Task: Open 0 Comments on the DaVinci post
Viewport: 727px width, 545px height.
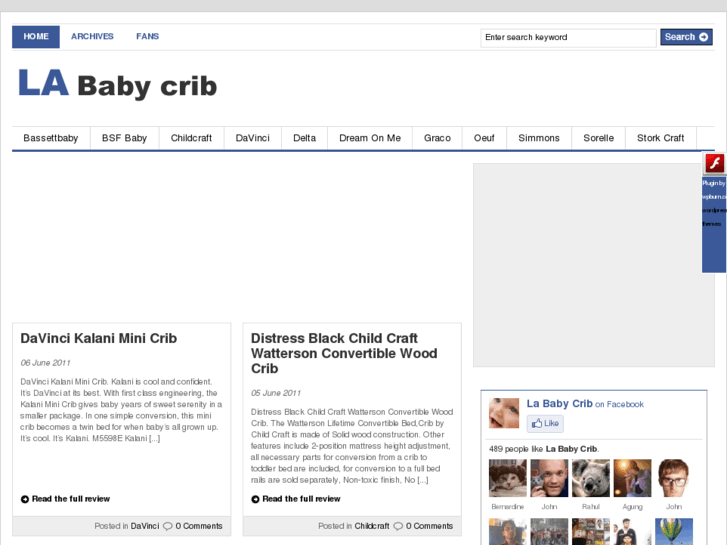Action: 199,526
